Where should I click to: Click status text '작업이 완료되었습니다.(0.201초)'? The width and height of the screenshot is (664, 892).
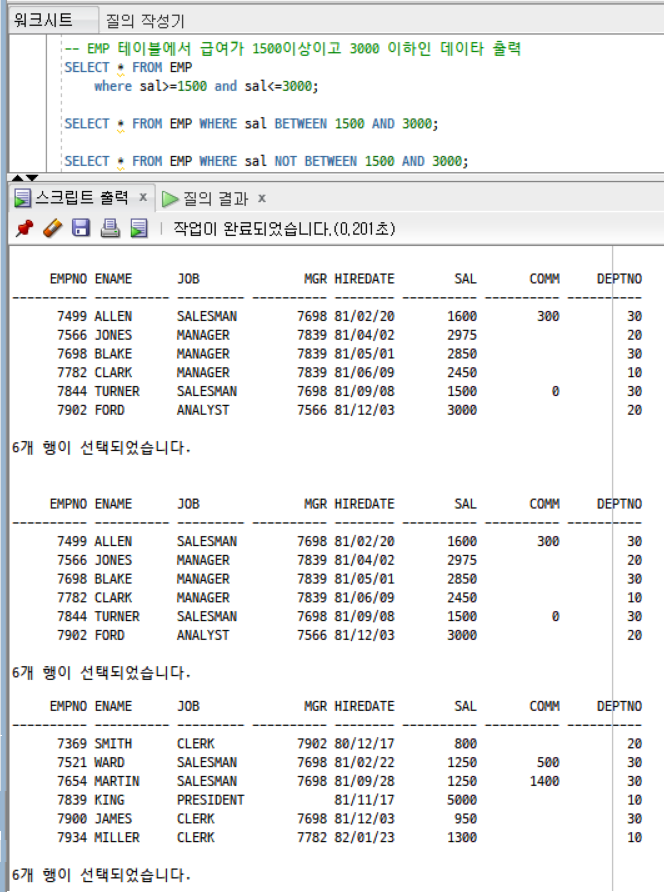284,229
